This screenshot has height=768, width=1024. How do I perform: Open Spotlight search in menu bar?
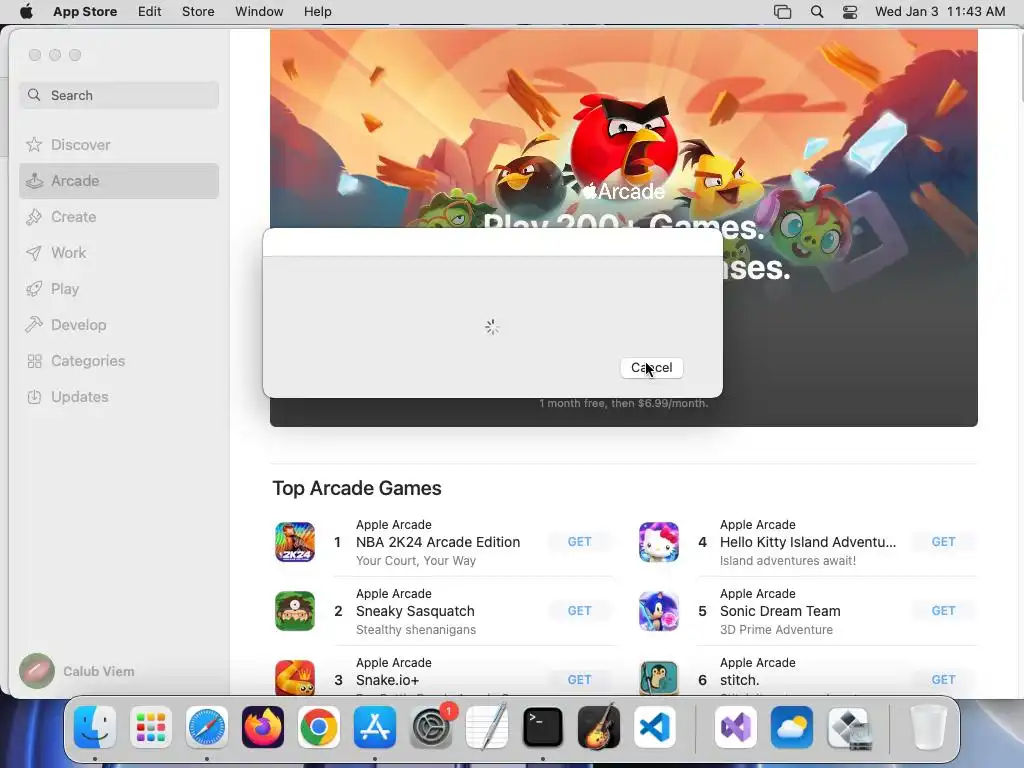click(x=816, y=12)
